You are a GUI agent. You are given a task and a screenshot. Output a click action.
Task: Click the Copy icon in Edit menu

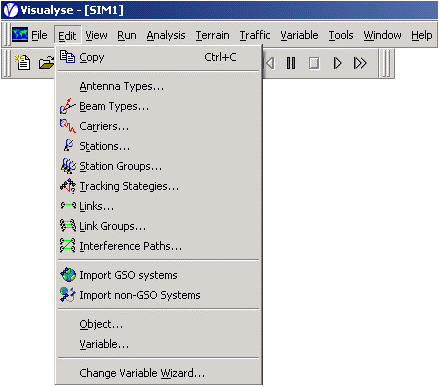pos(67,57)
